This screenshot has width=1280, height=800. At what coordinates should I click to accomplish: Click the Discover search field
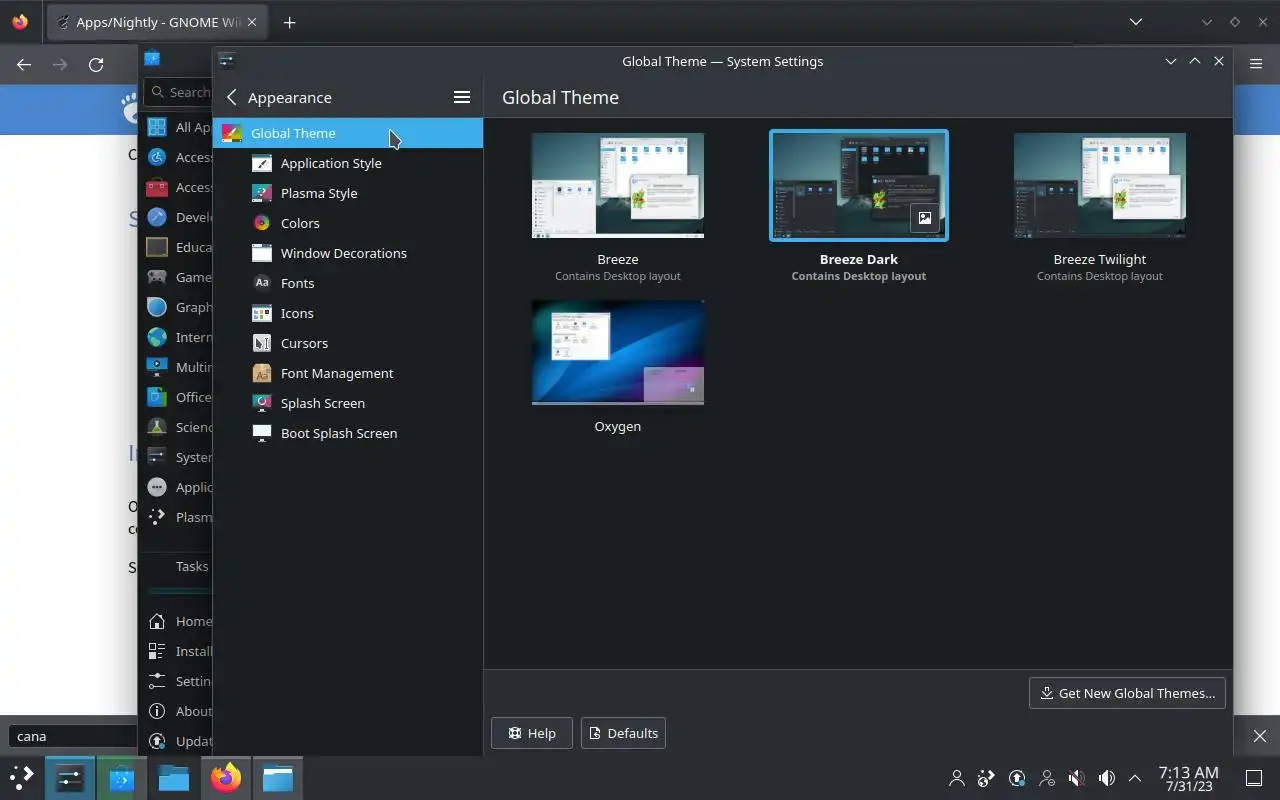pos(178,92)
